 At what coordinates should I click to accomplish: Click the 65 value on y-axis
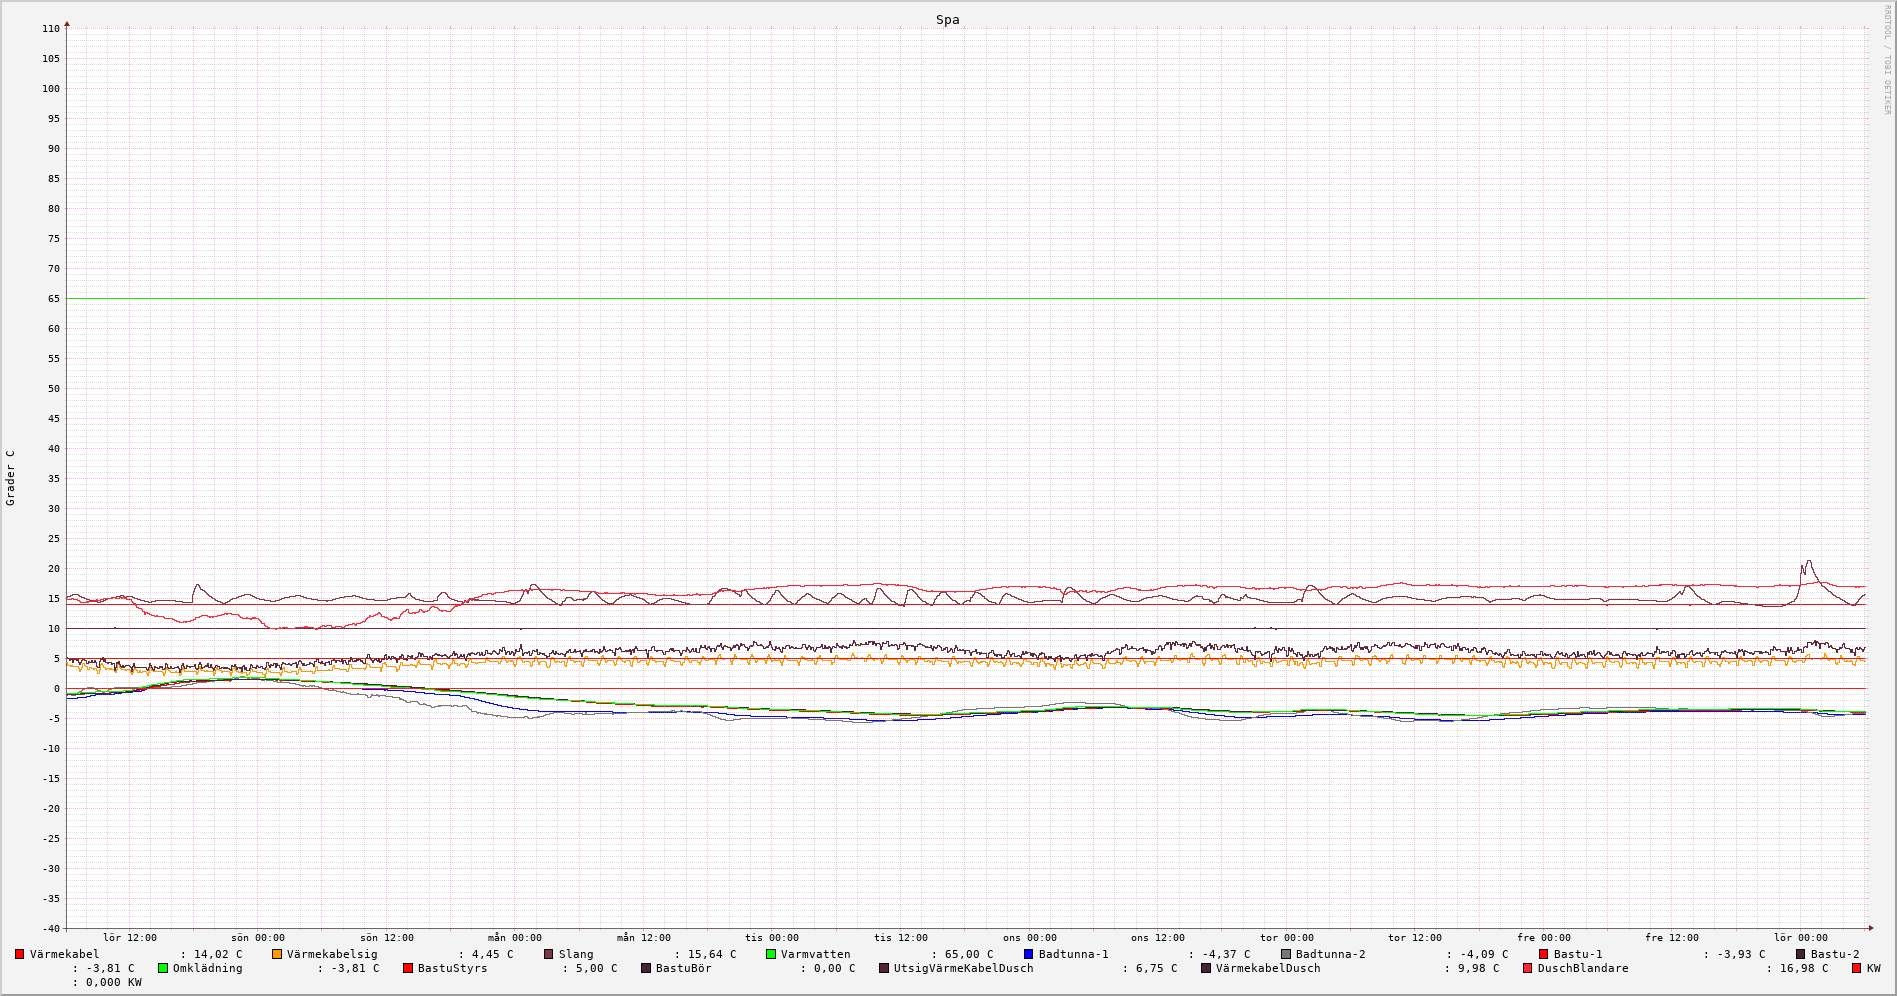point(51,299)
